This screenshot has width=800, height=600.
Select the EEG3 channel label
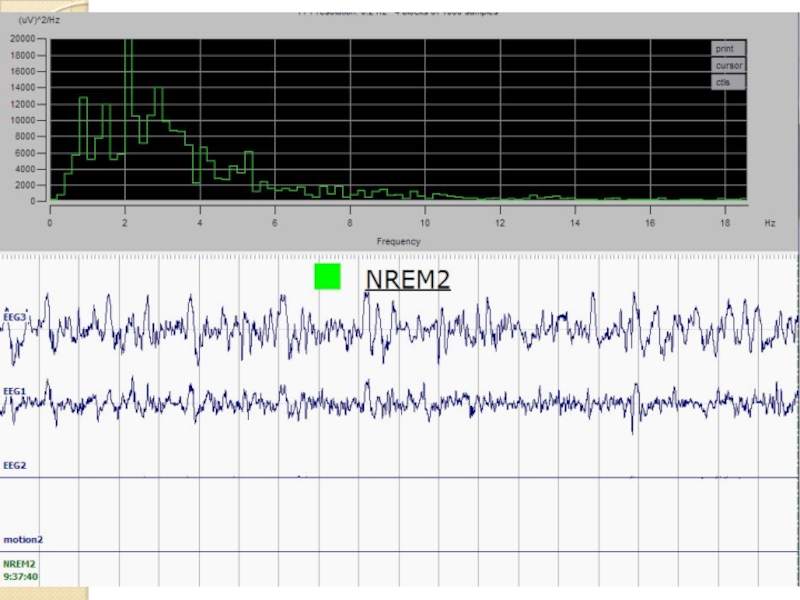pyautogui.click(x=14, y=318)
